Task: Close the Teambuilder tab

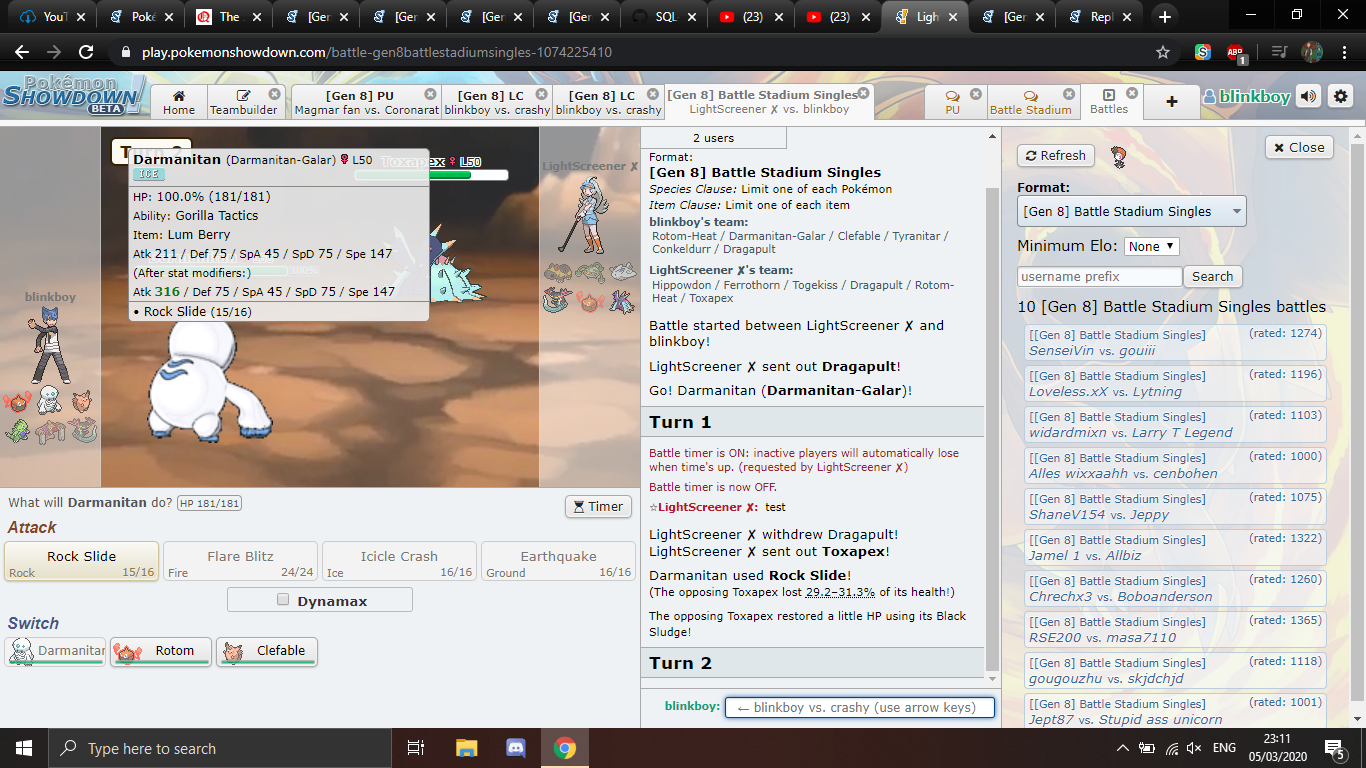Action: pos(275,93)
